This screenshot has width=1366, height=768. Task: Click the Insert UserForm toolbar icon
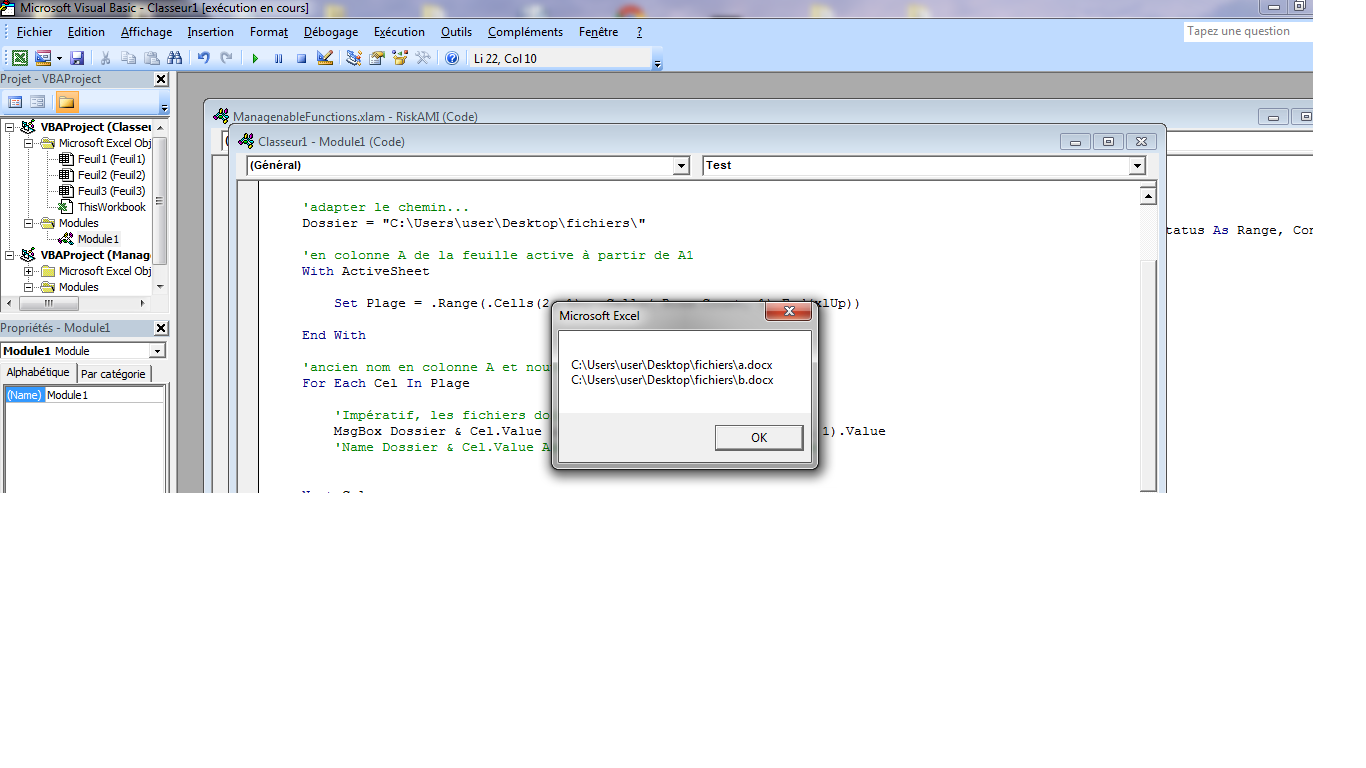click(43, 58)
